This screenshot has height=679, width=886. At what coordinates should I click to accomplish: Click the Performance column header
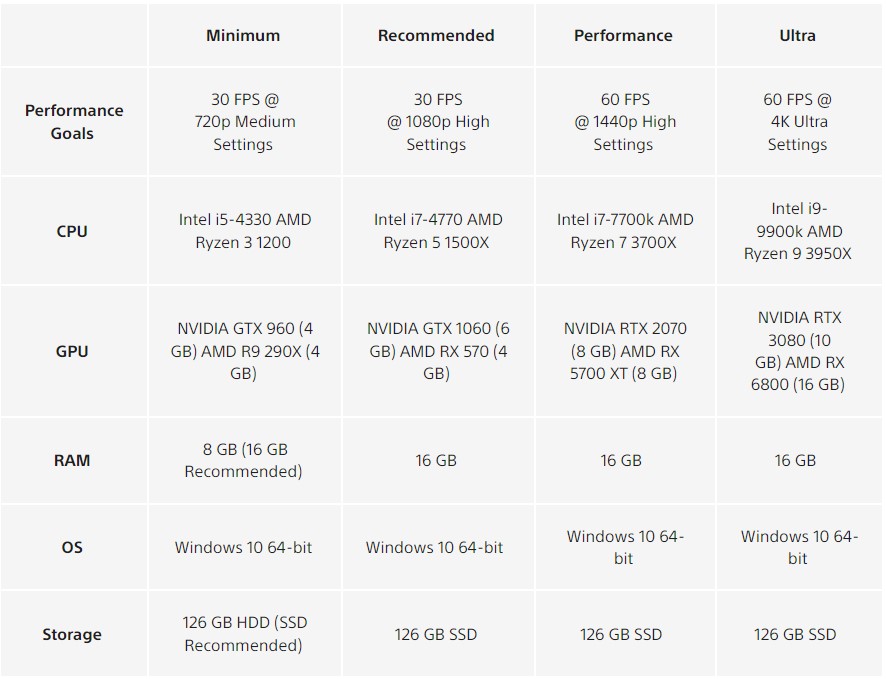pyautogui.click(x=623, y=36)
